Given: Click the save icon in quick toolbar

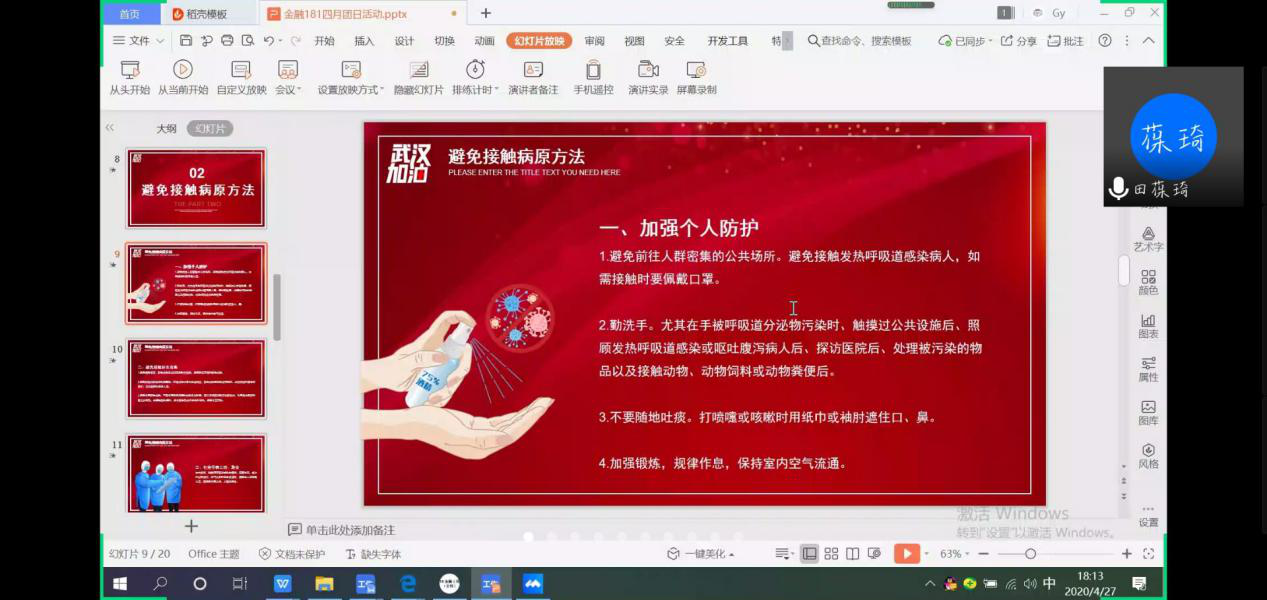Looking at the screenshot, I should point(186,41).
